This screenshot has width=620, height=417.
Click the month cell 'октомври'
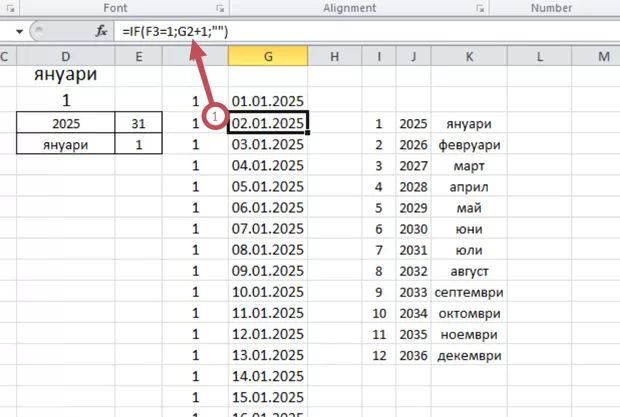click(469, 313)
